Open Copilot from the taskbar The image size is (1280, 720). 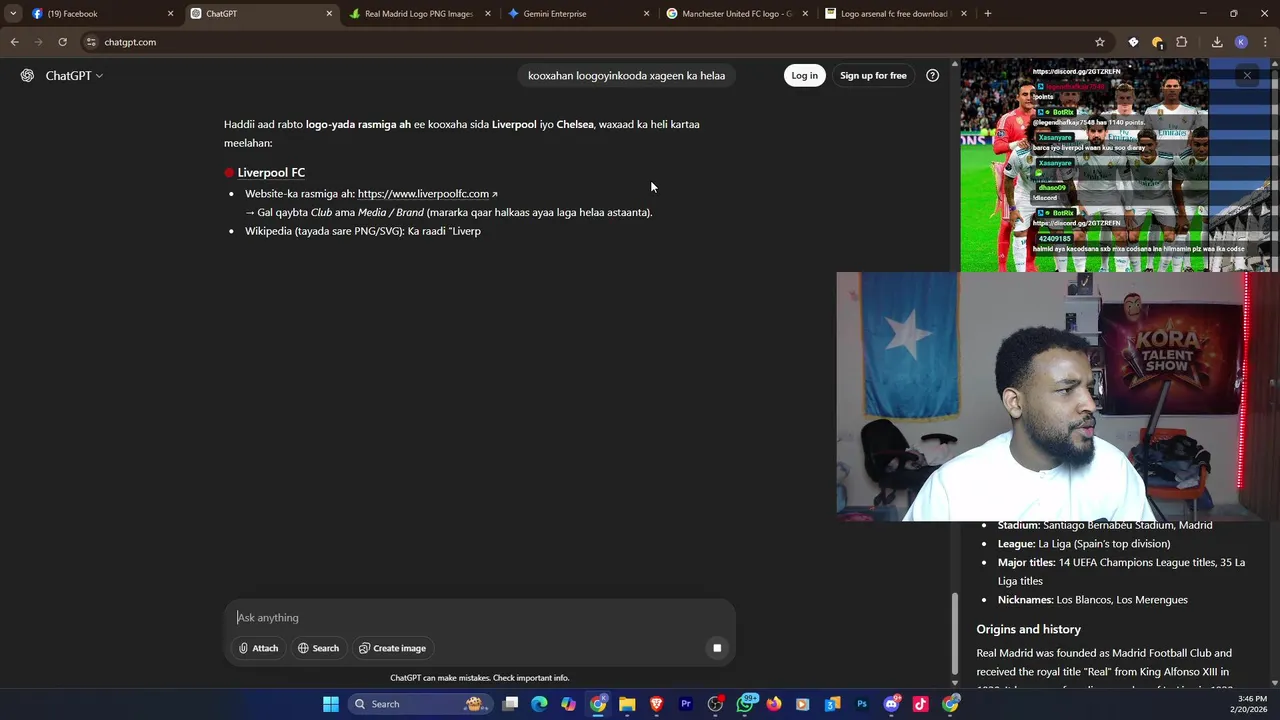pos(568,704)
